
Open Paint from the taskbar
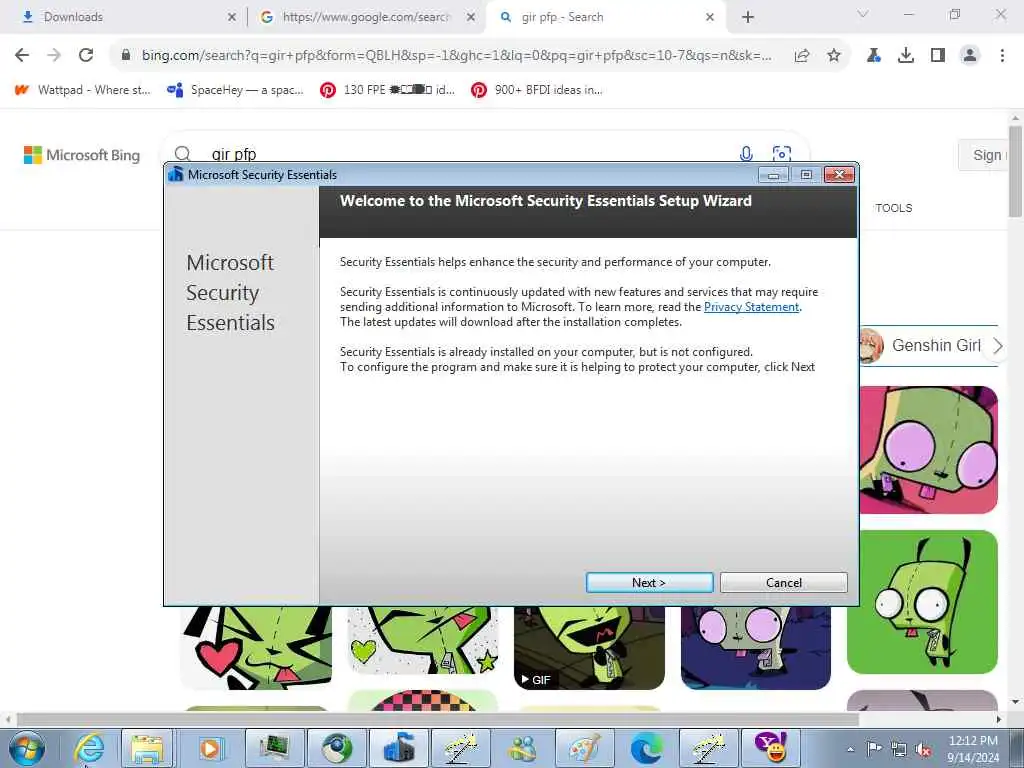coord(585,748)
